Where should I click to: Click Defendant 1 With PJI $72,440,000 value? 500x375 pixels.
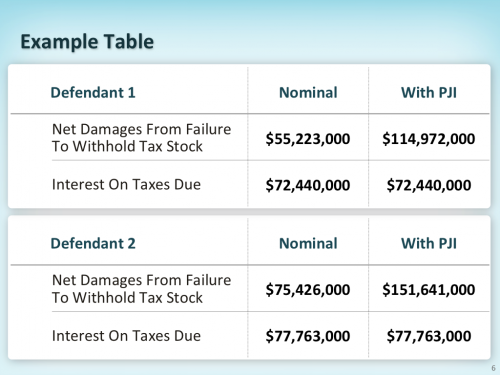coord(429,185)
